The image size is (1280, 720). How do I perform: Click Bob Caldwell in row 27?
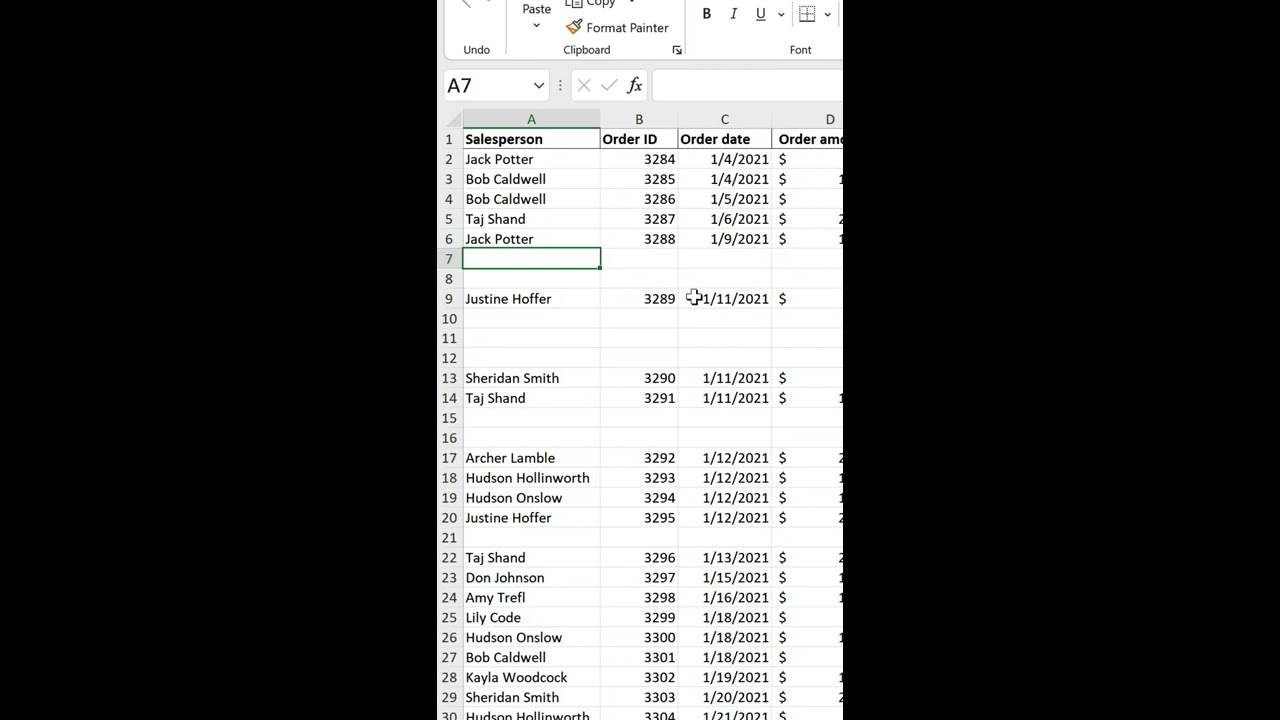click(505, 658)
